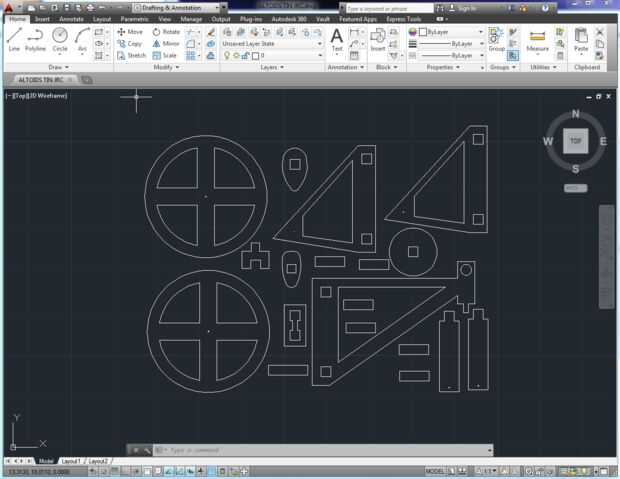Viewport: 620px width, 479px height.
Task: Click the TOP face of ViewCube
Action: pyautogui.click(x=575, y=140)
